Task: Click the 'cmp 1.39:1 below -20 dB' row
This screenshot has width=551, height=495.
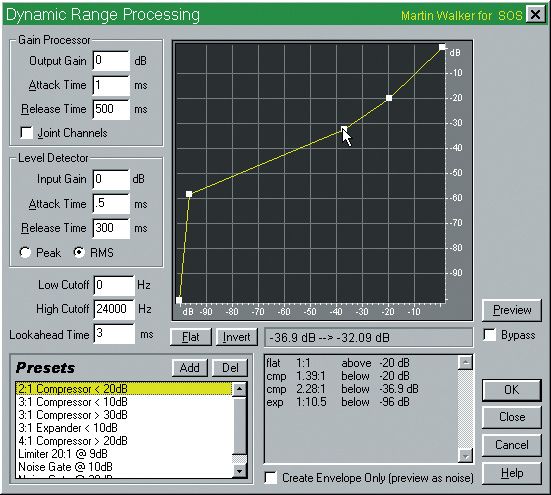Action: [x=338, y=376]
